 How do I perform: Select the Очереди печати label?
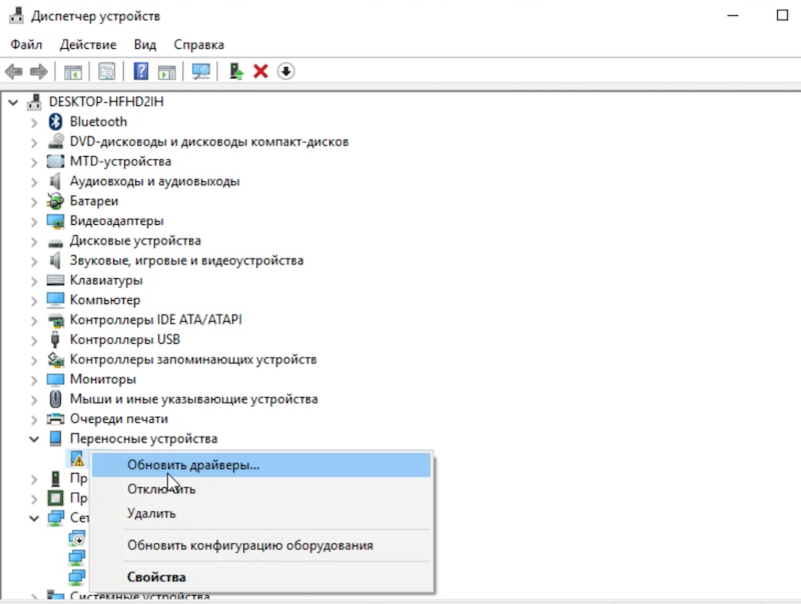119,419
